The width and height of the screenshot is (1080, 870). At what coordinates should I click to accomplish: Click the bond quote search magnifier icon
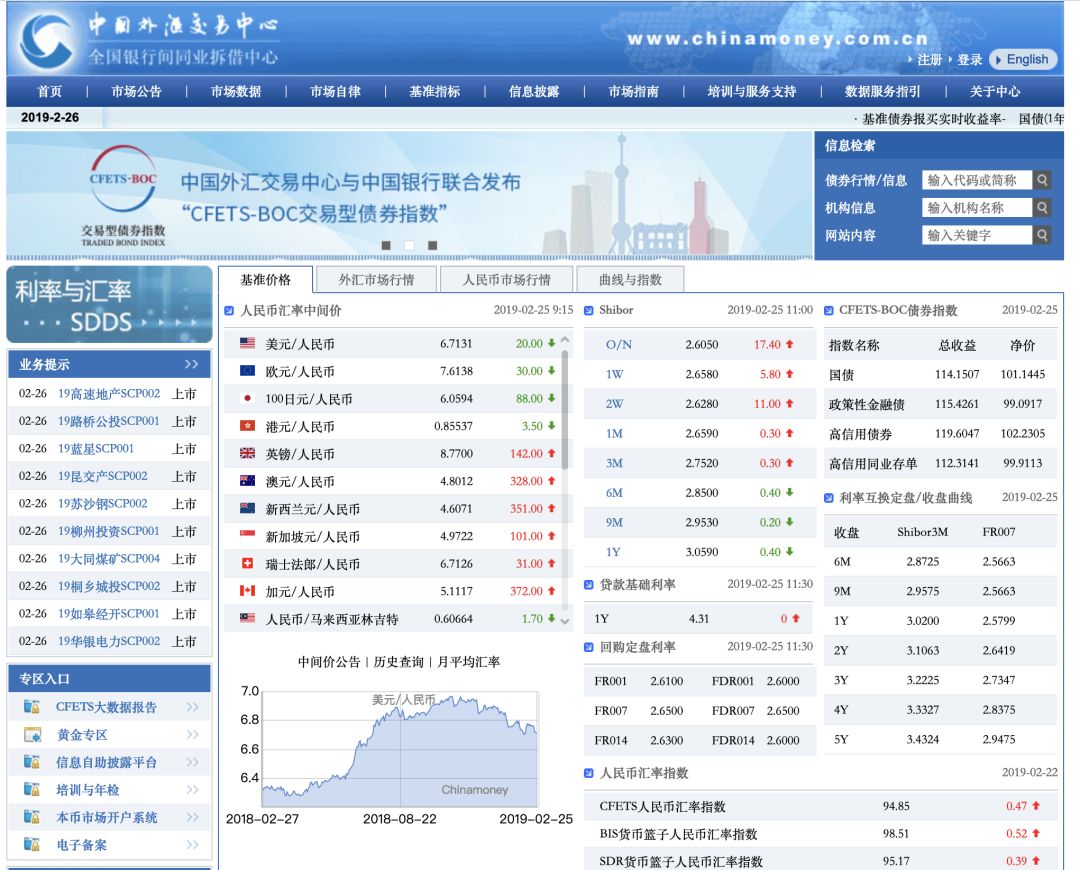(1042, 181)
